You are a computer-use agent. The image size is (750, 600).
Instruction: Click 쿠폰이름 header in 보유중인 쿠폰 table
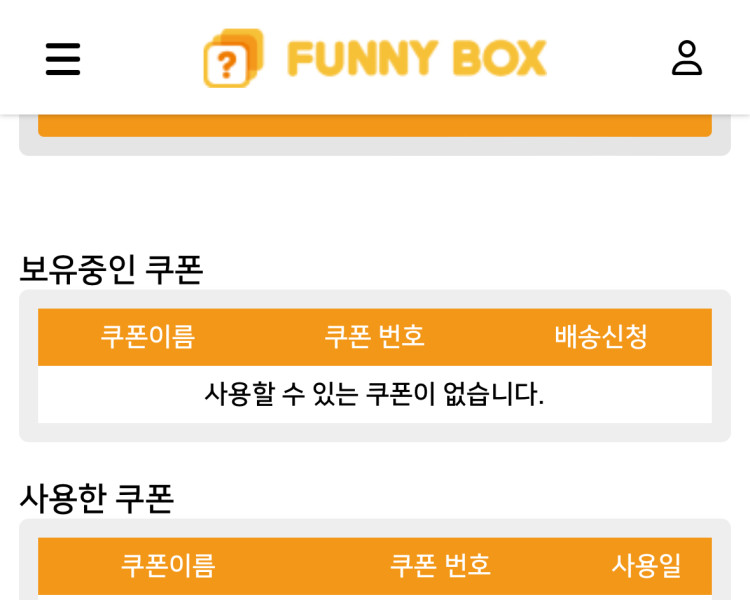pos(148,337)
